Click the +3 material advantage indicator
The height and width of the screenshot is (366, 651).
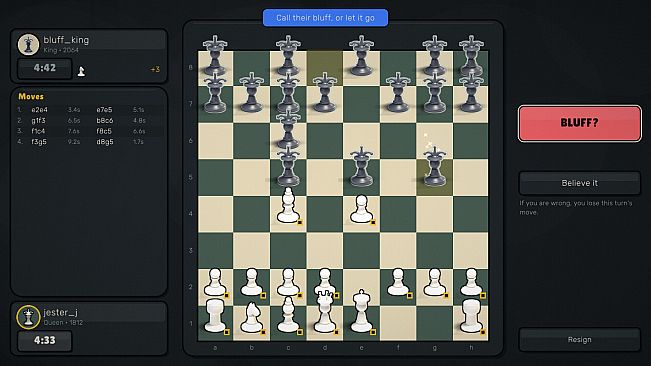(x=155, y=70)
